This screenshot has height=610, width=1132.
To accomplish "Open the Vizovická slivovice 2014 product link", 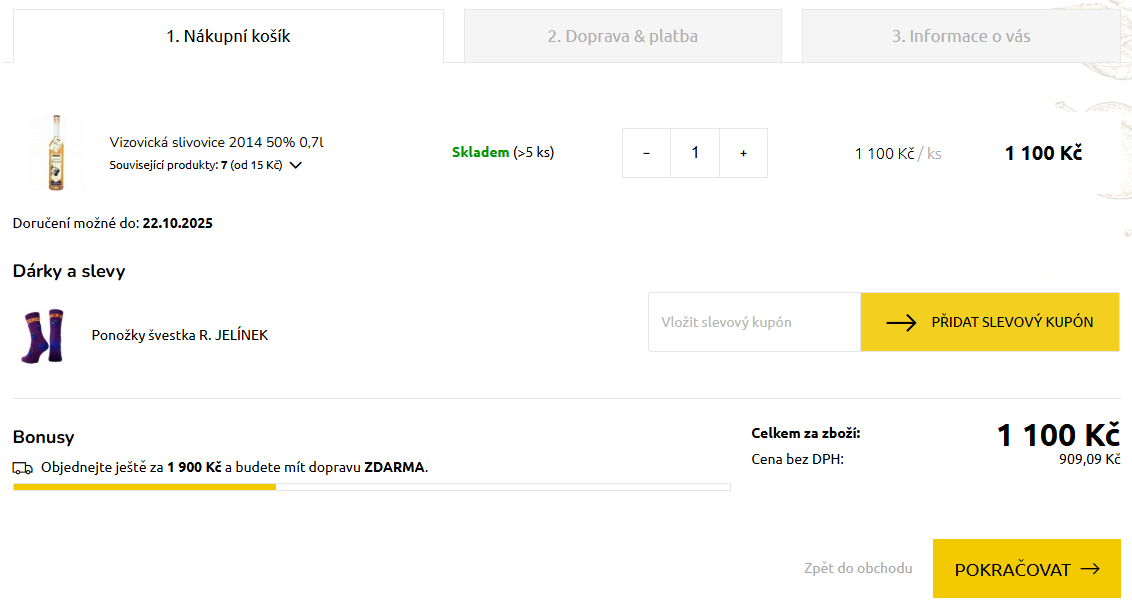I will click(216, 142).
